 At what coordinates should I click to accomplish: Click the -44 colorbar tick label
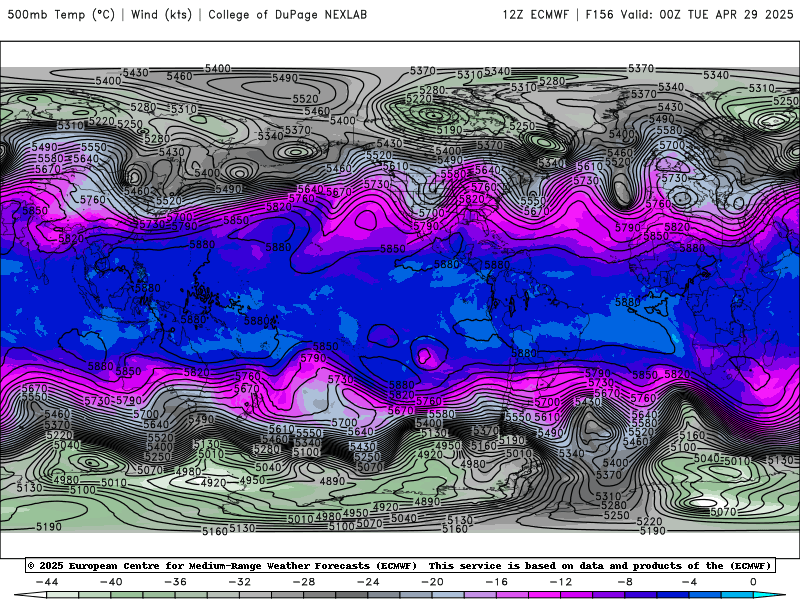(46, 582)
